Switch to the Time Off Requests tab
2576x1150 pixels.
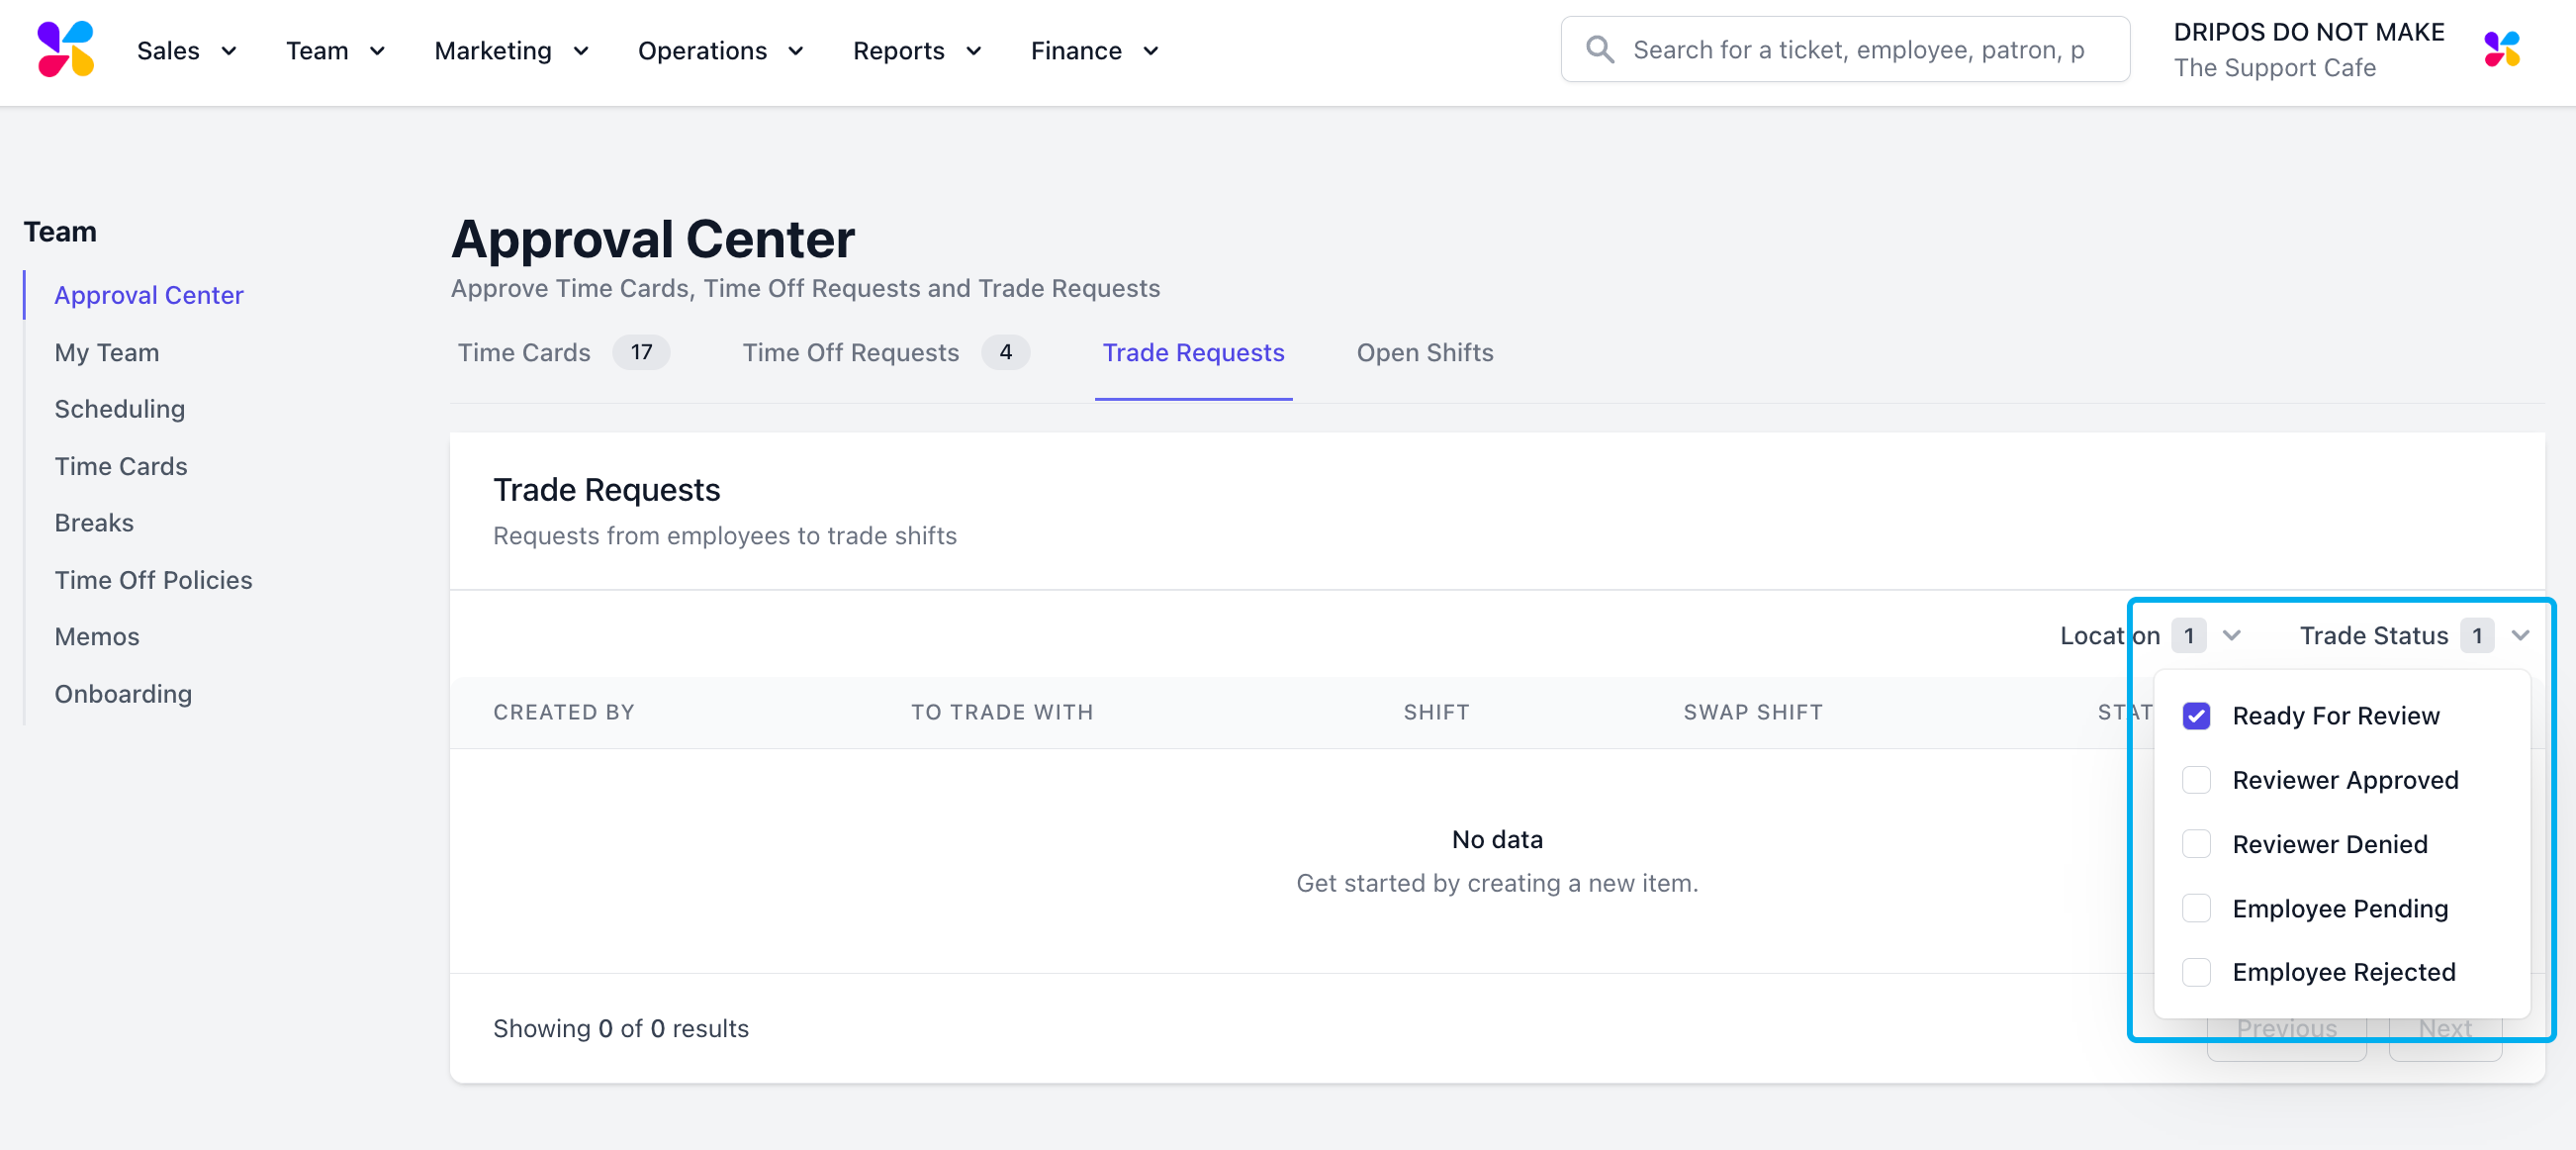[850, 353]
